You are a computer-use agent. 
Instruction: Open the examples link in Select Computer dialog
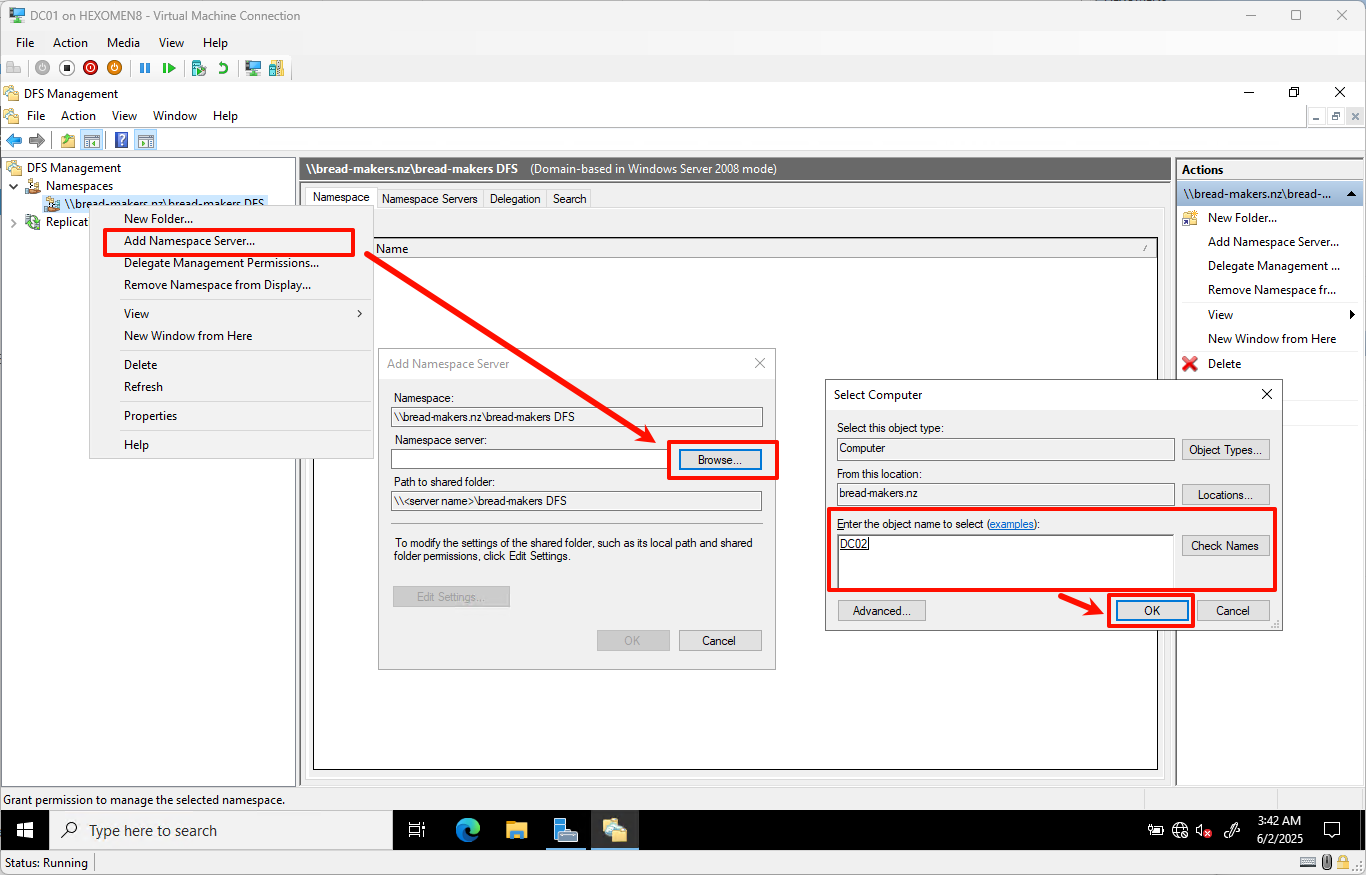[1011, 523]
